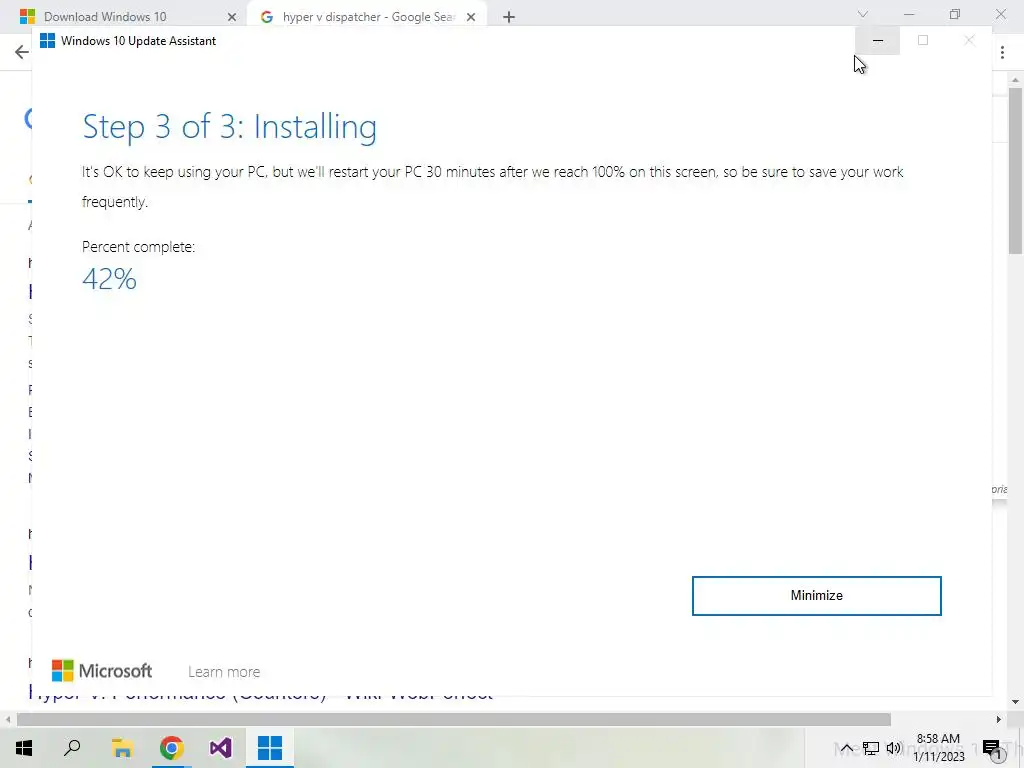
Task: Click the Windows logo in the Update Assistant title bar
Action: (x=48, y=40)
